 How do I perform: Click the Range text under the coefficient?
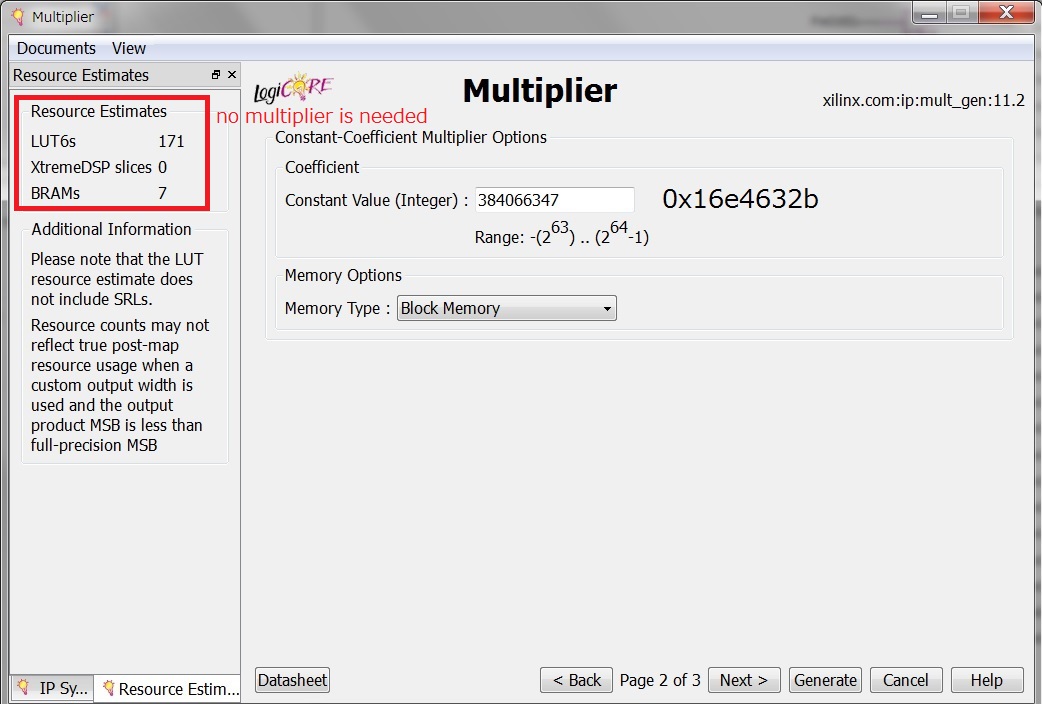(562, 233)
